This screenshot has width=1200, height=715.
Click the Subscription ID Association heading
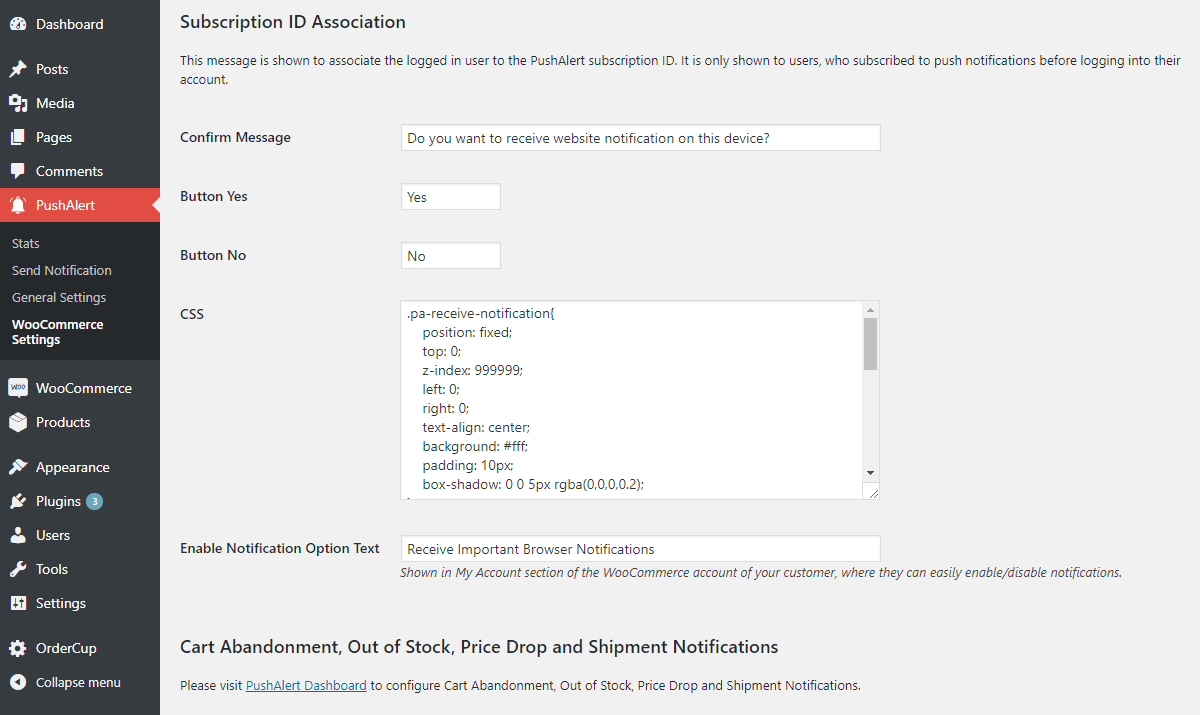coord(293,21)
